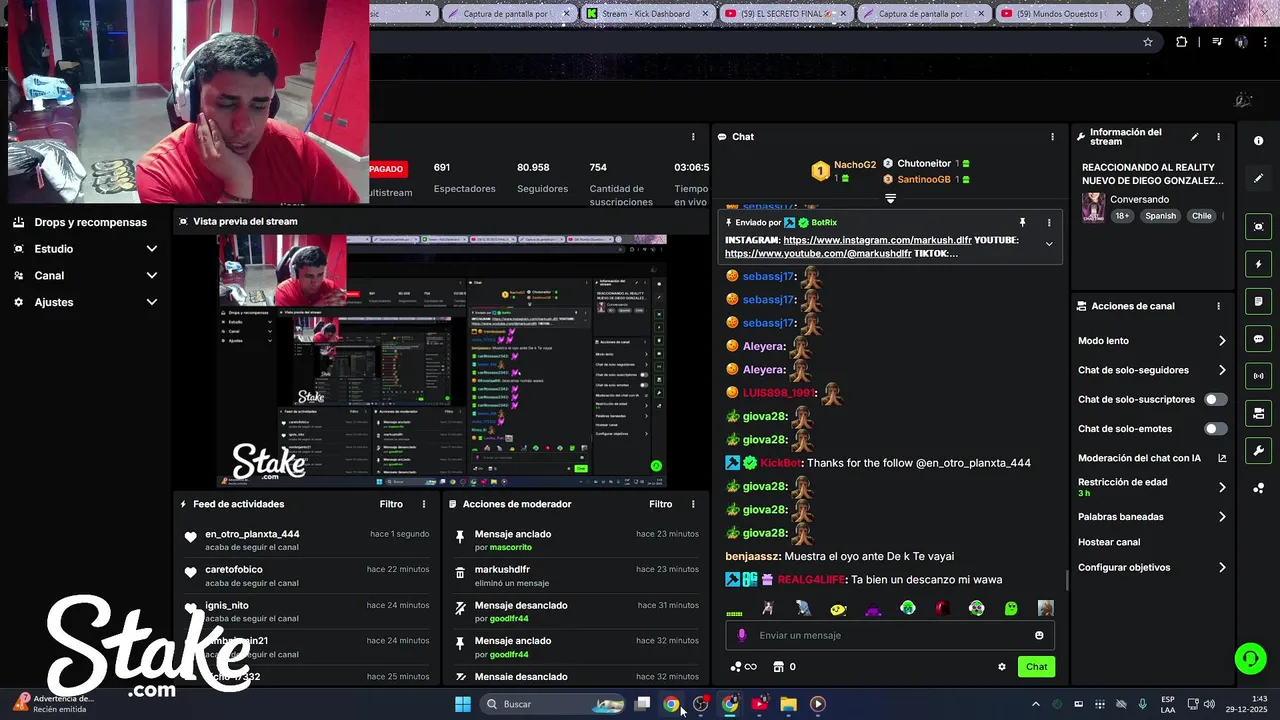The image size is (1280, 720).
Task: Open Windows Start button on taskbar
Action: click(463, 704)
